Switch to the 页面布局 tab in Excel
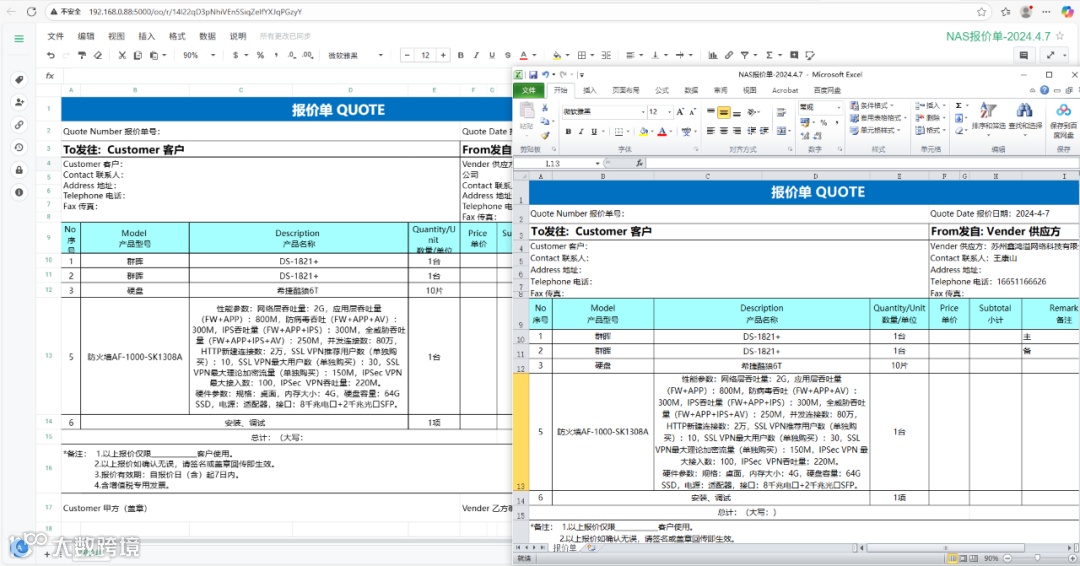 [625, 90]
